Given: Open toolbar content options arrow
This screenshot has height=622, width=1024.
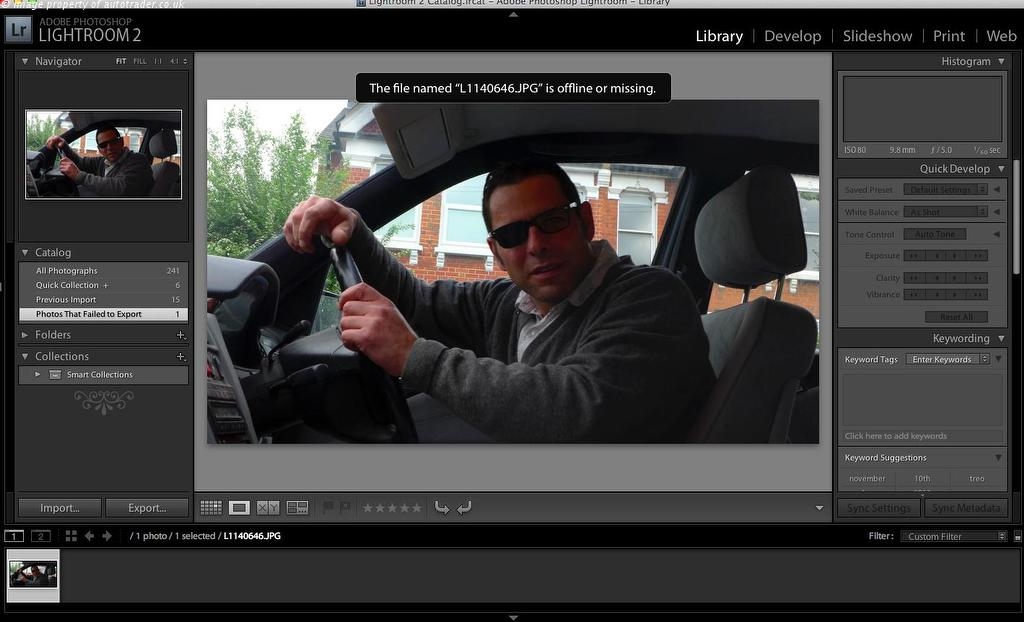Looking at the screenshot, I should coord(820,508).
